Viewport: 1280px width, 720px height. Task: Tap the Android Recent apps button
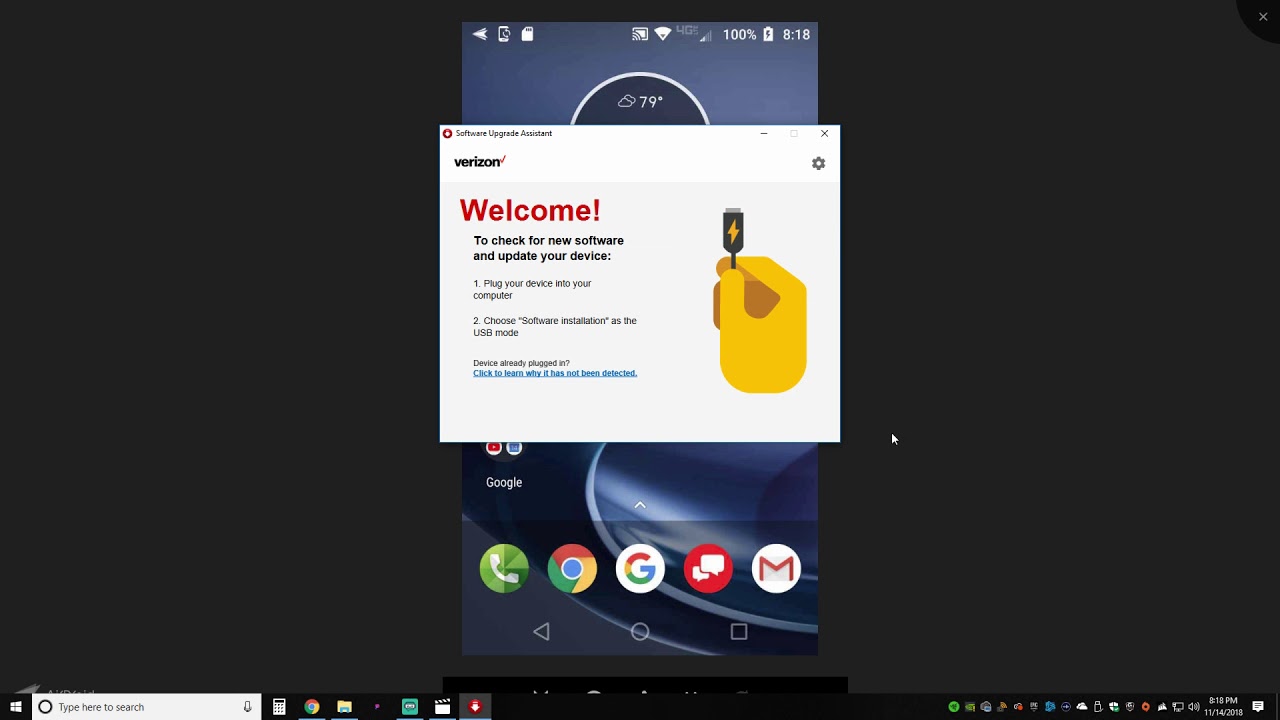click(x=739, y=631)
